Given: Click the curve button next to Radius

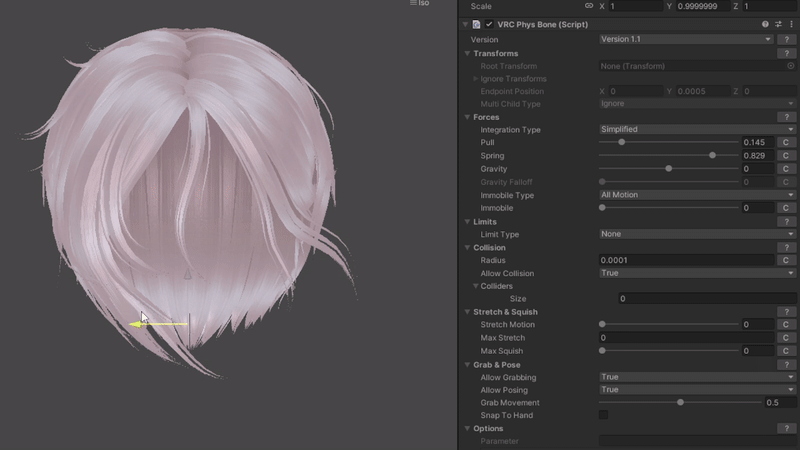Looking at the screenshot, I should pos(786,260).
